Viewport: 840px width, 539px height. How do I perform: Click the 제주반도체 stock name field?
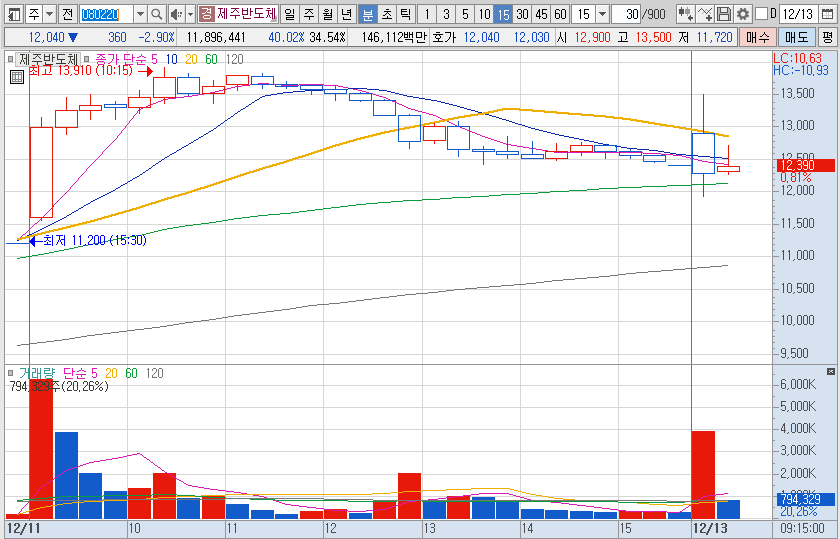click(x=246, y=14)
